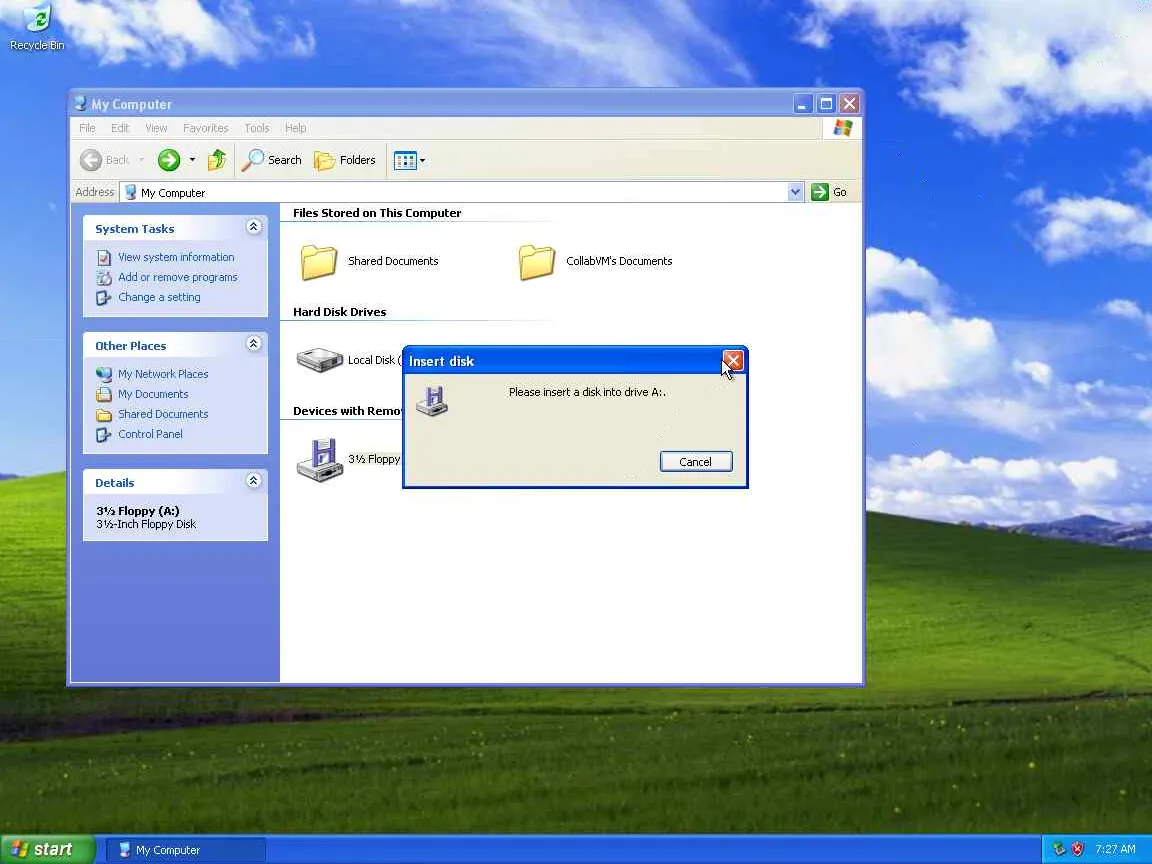Open the View menu
Viewport: 1152px width, 864px height.
pyautogui.click(x=156, y=128)
